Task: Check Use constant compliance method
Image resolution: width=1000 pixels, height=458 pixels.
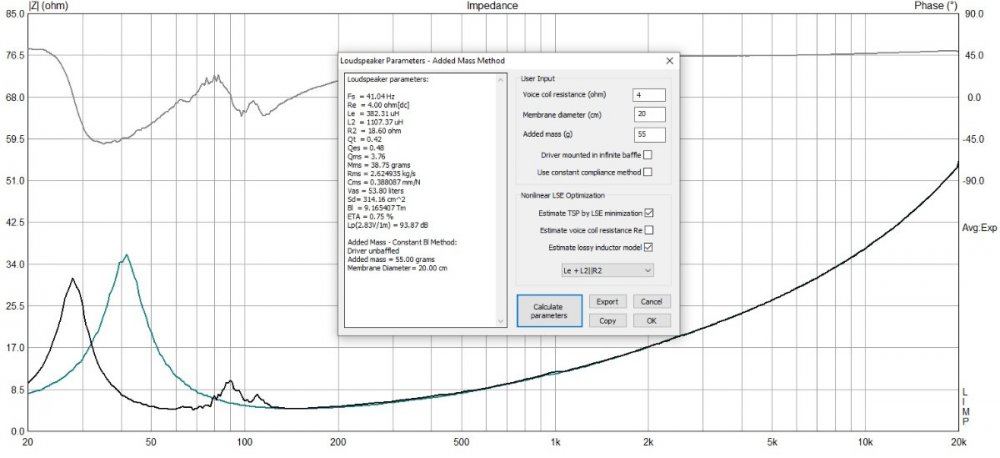Action: point(648,172)
